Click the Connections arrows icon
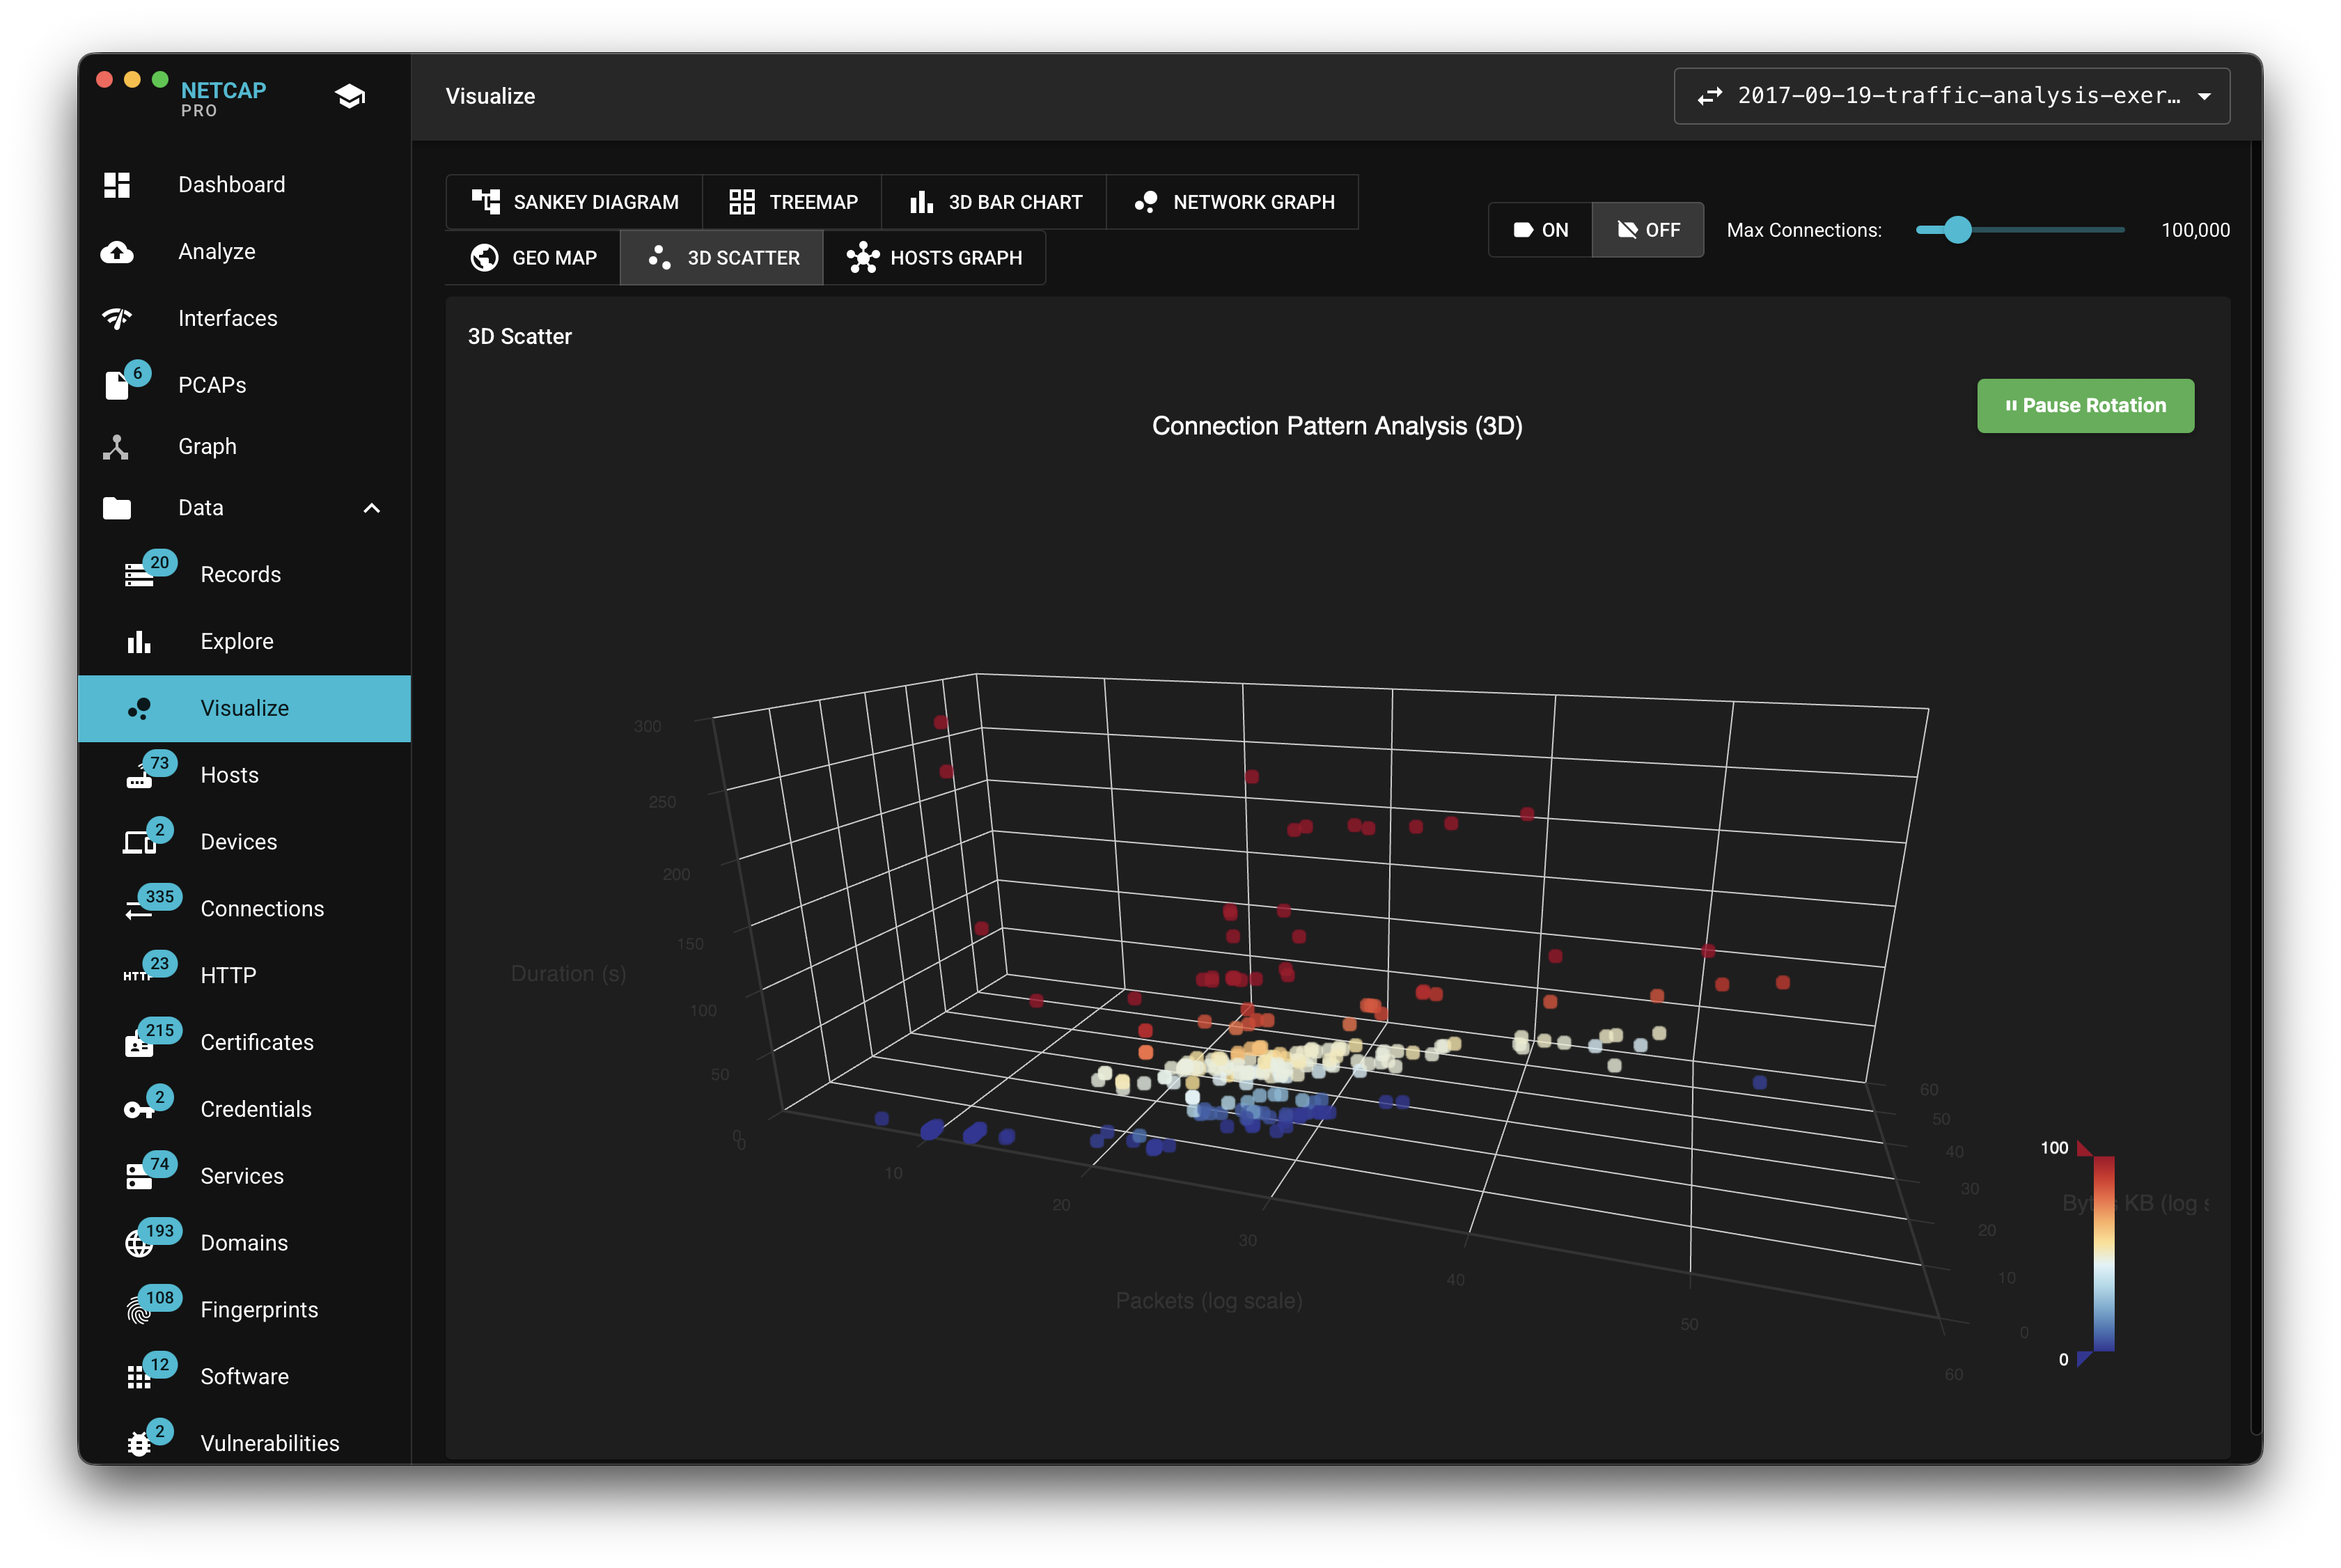 click(138, 909)
